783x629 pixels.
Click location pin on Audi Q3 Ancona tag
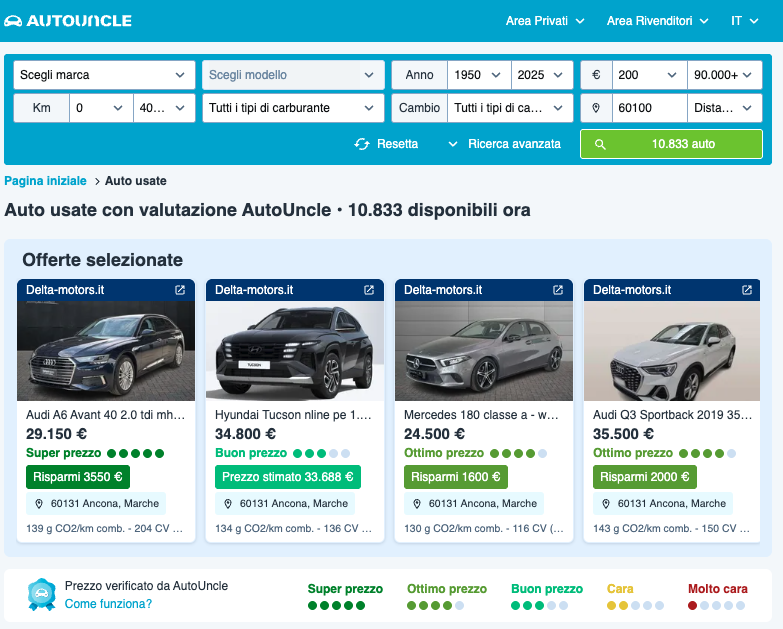pos(606,504)
